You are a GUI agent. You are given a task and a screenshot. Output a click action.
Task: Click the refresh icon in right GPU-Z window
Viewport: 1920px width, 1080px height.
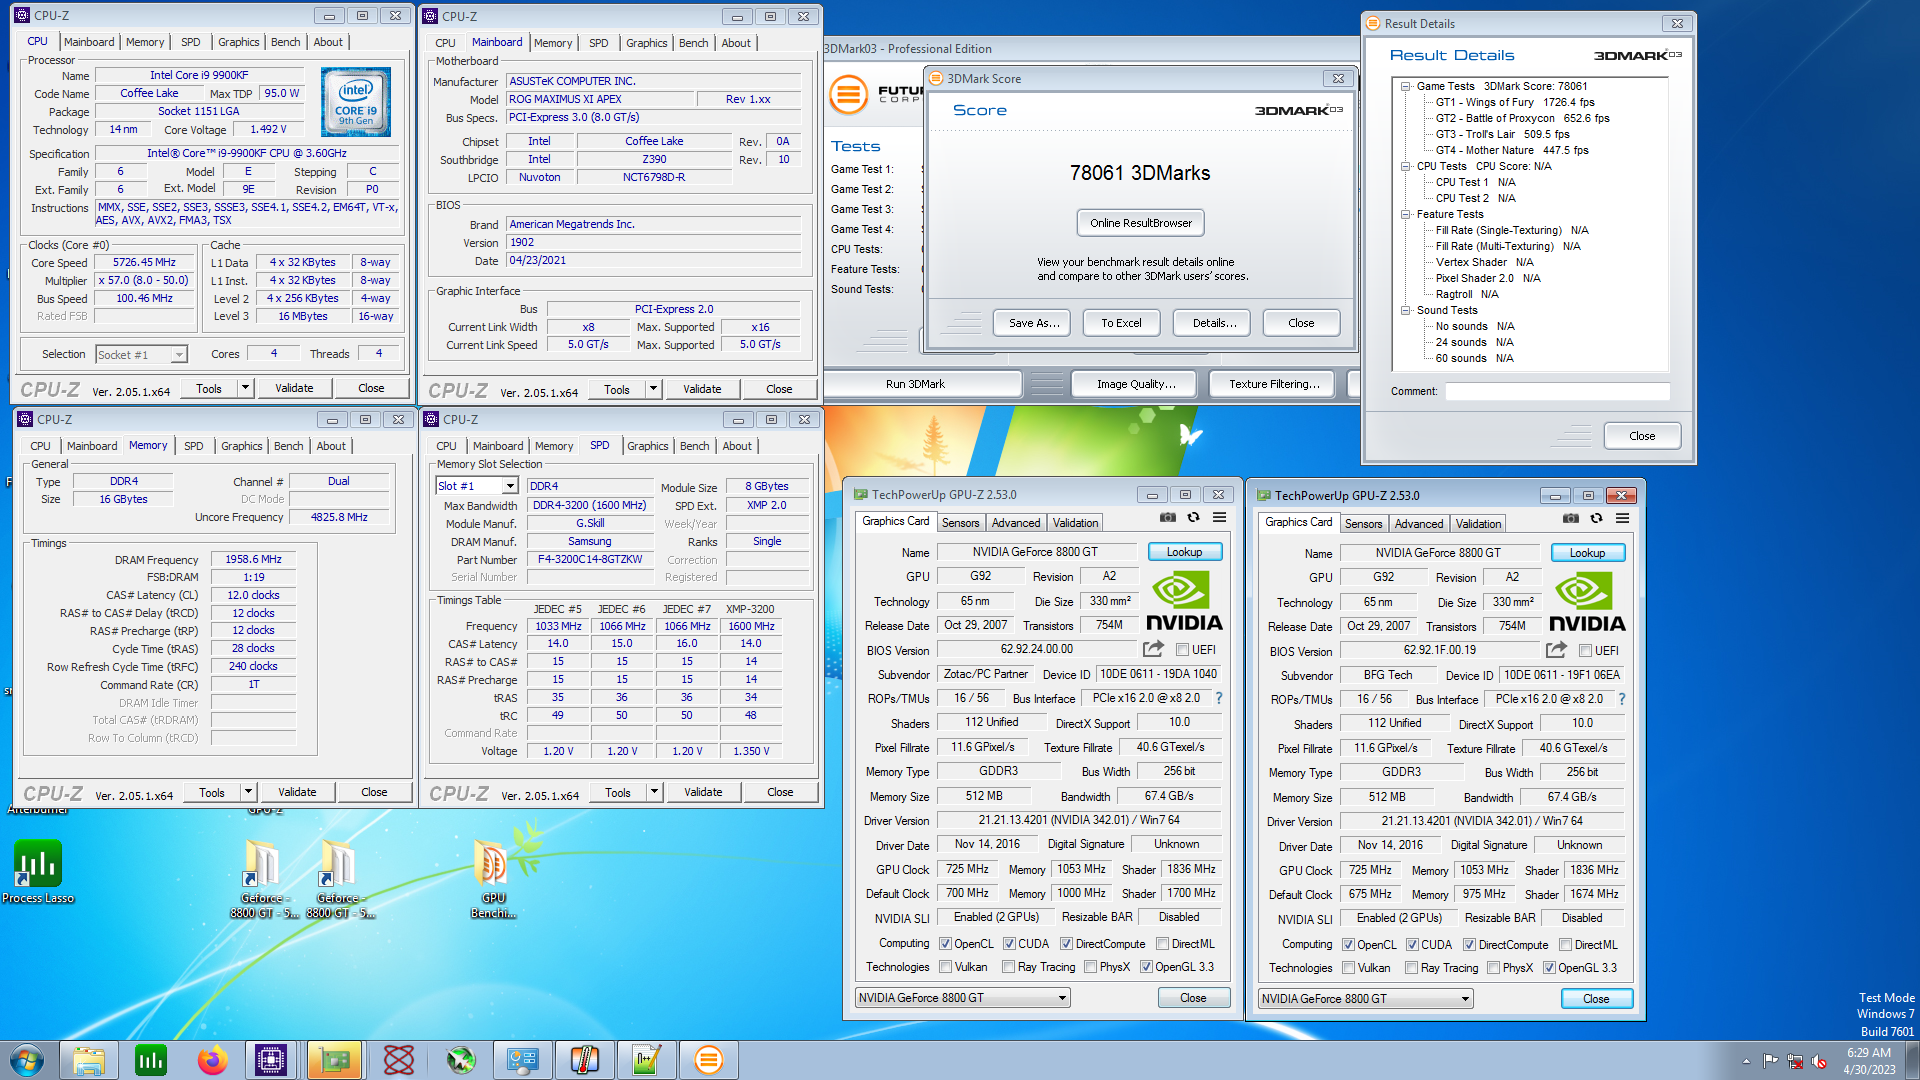pos(1596,519)
